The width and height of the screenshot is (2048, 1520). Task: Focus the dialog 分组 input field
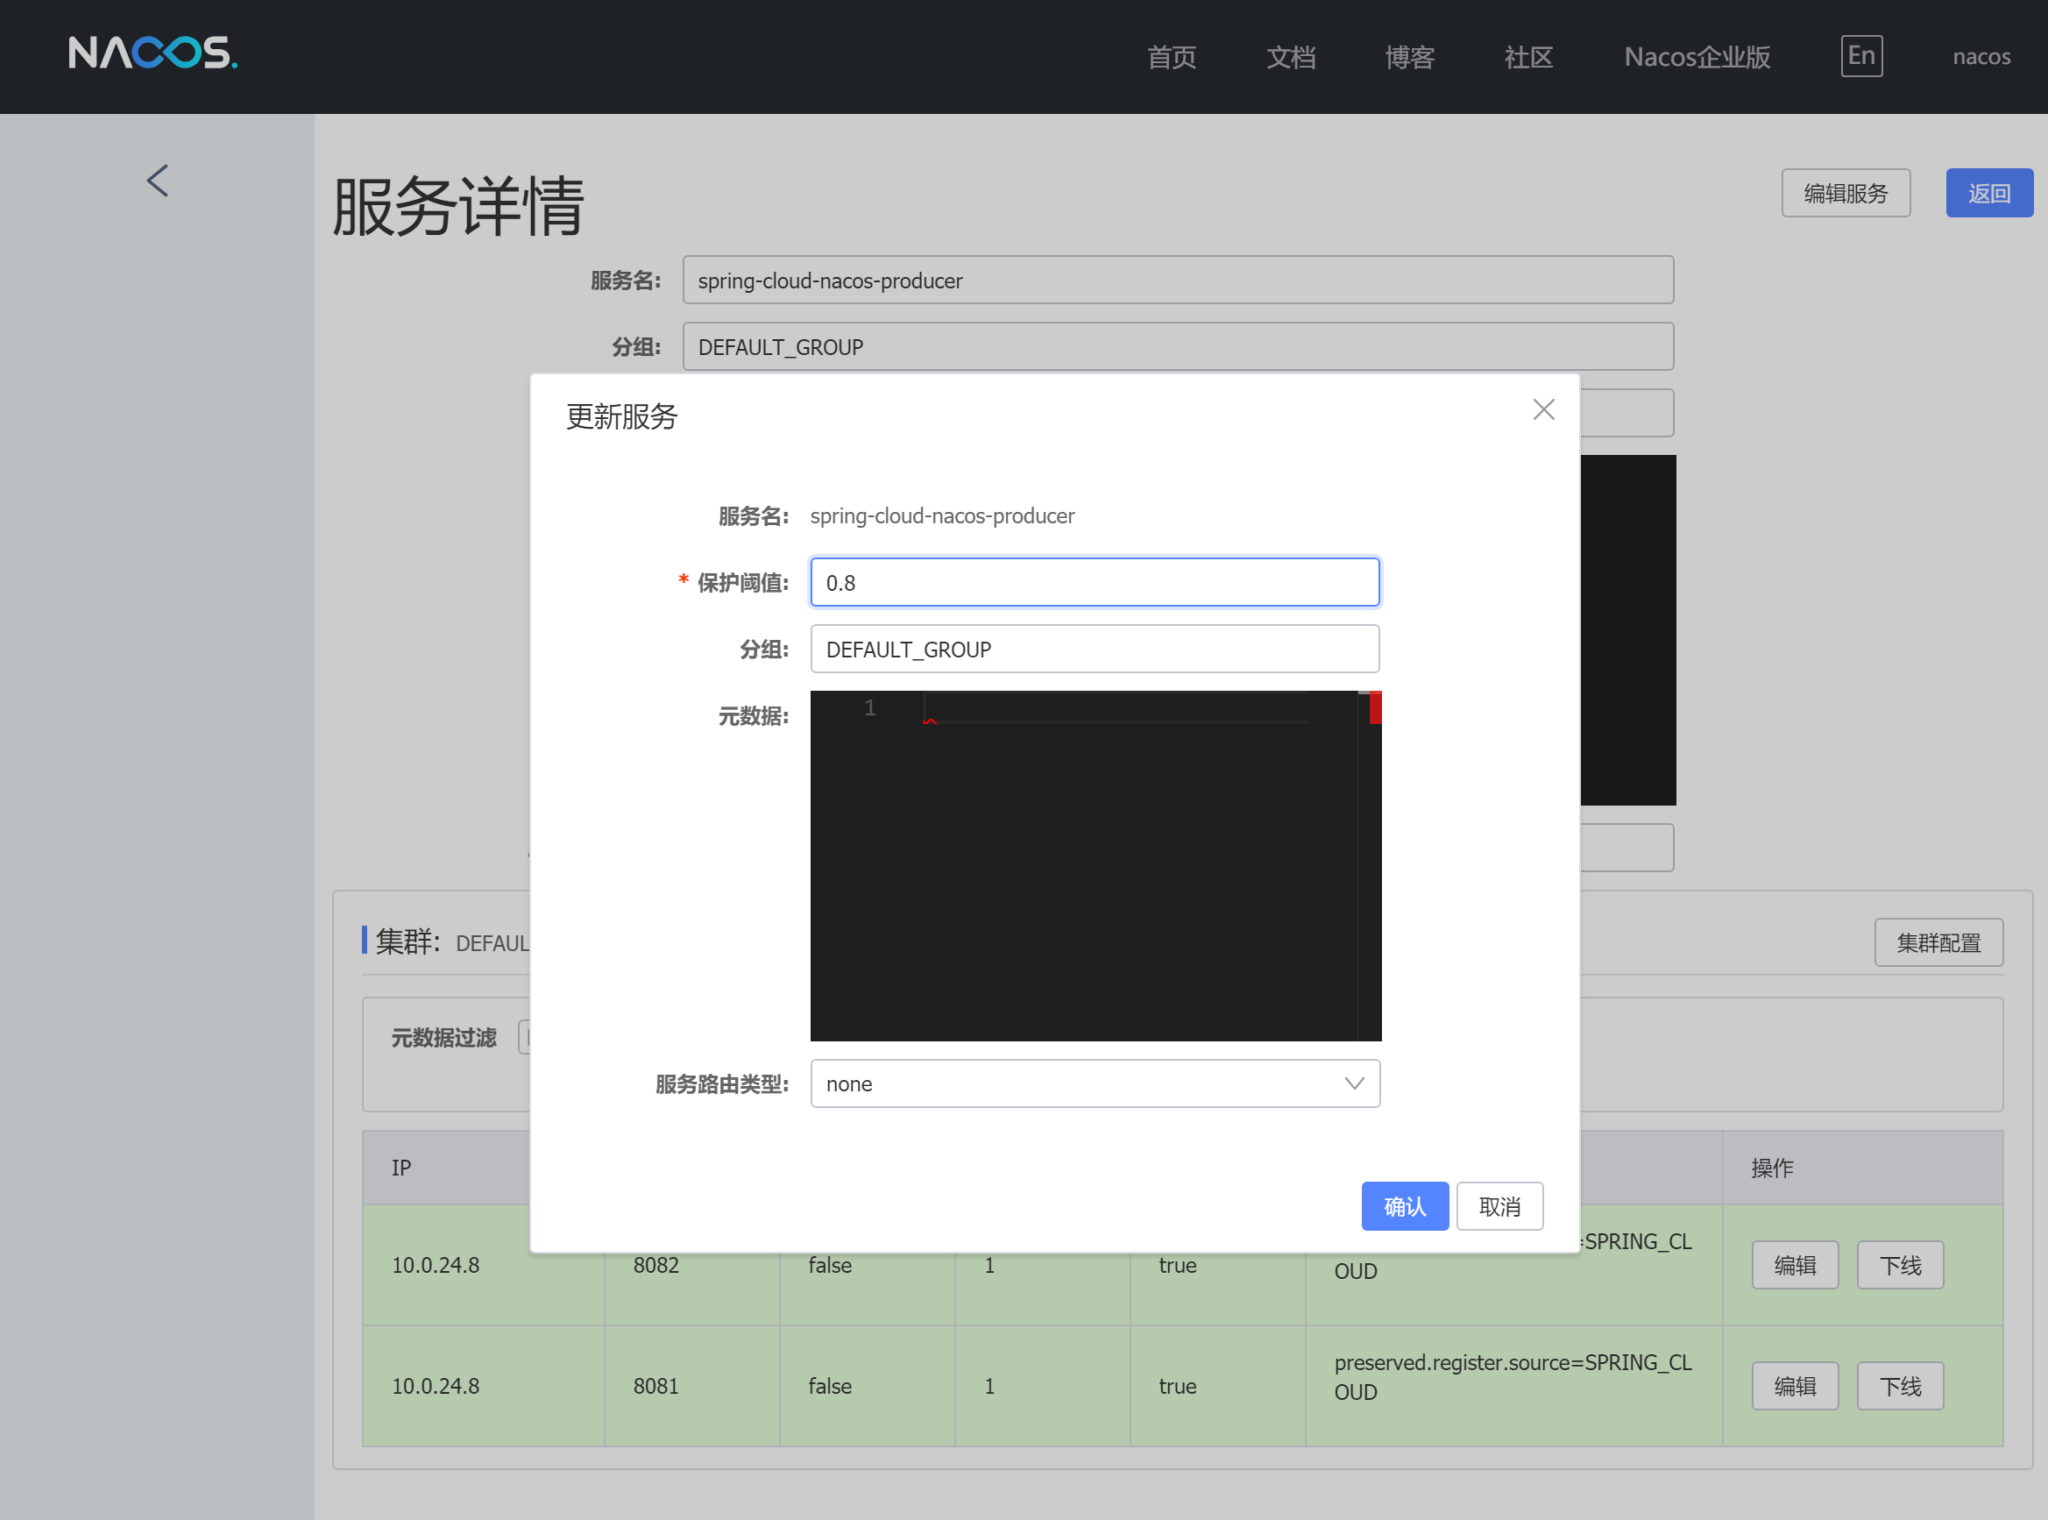click(x=1095, y=649)
